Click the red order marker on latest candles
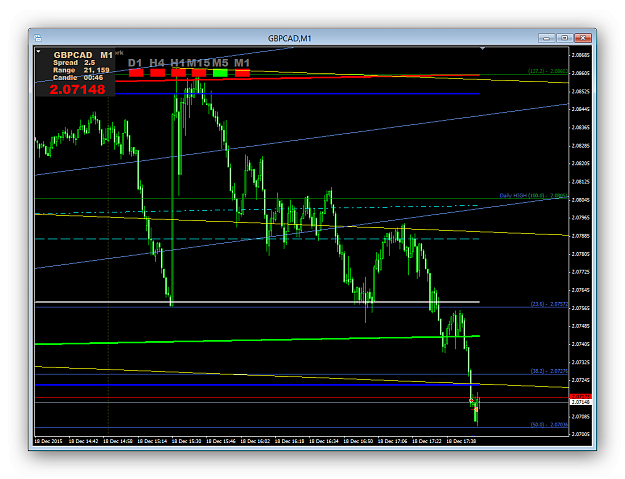This screenshot has height=479, width=625. 472,400
